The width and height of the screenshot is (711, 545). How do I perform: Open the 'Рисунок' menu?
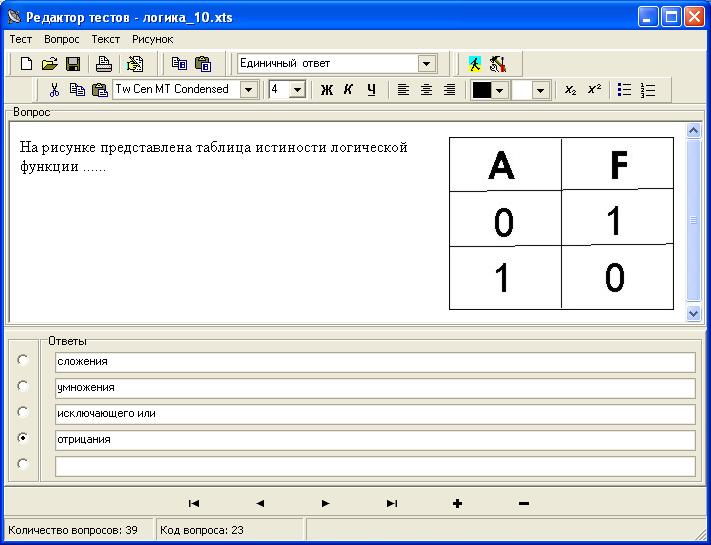(x=153, y=39)
